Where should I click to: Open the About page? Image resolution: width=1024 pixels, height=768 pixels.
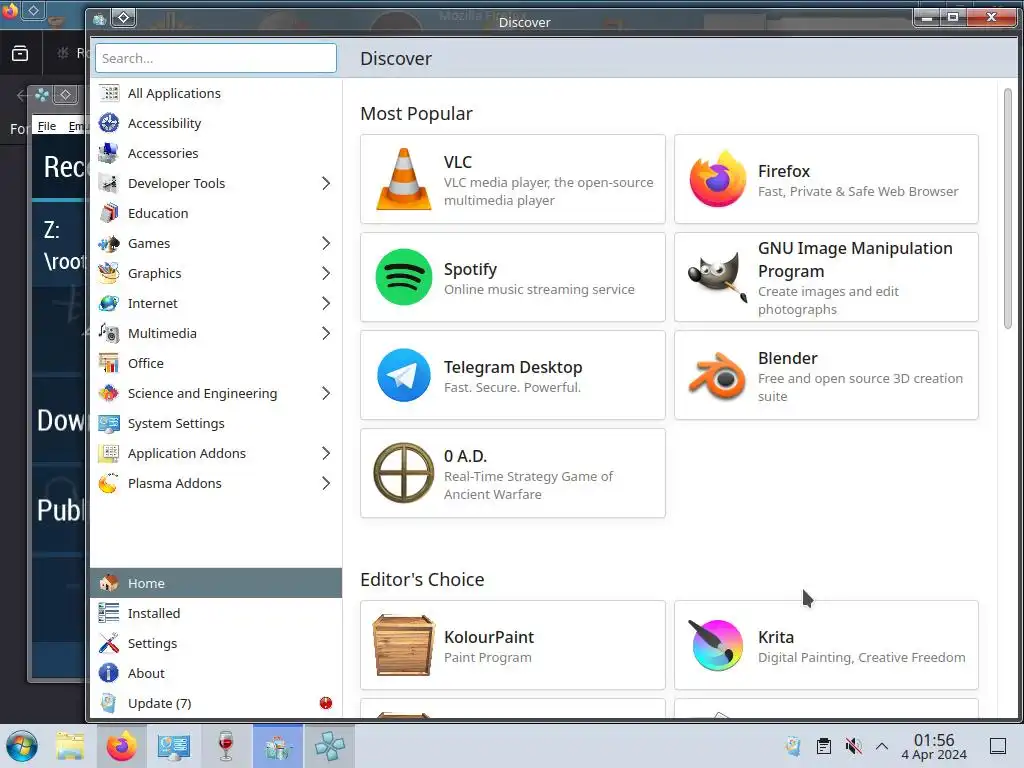coord(216,673)
